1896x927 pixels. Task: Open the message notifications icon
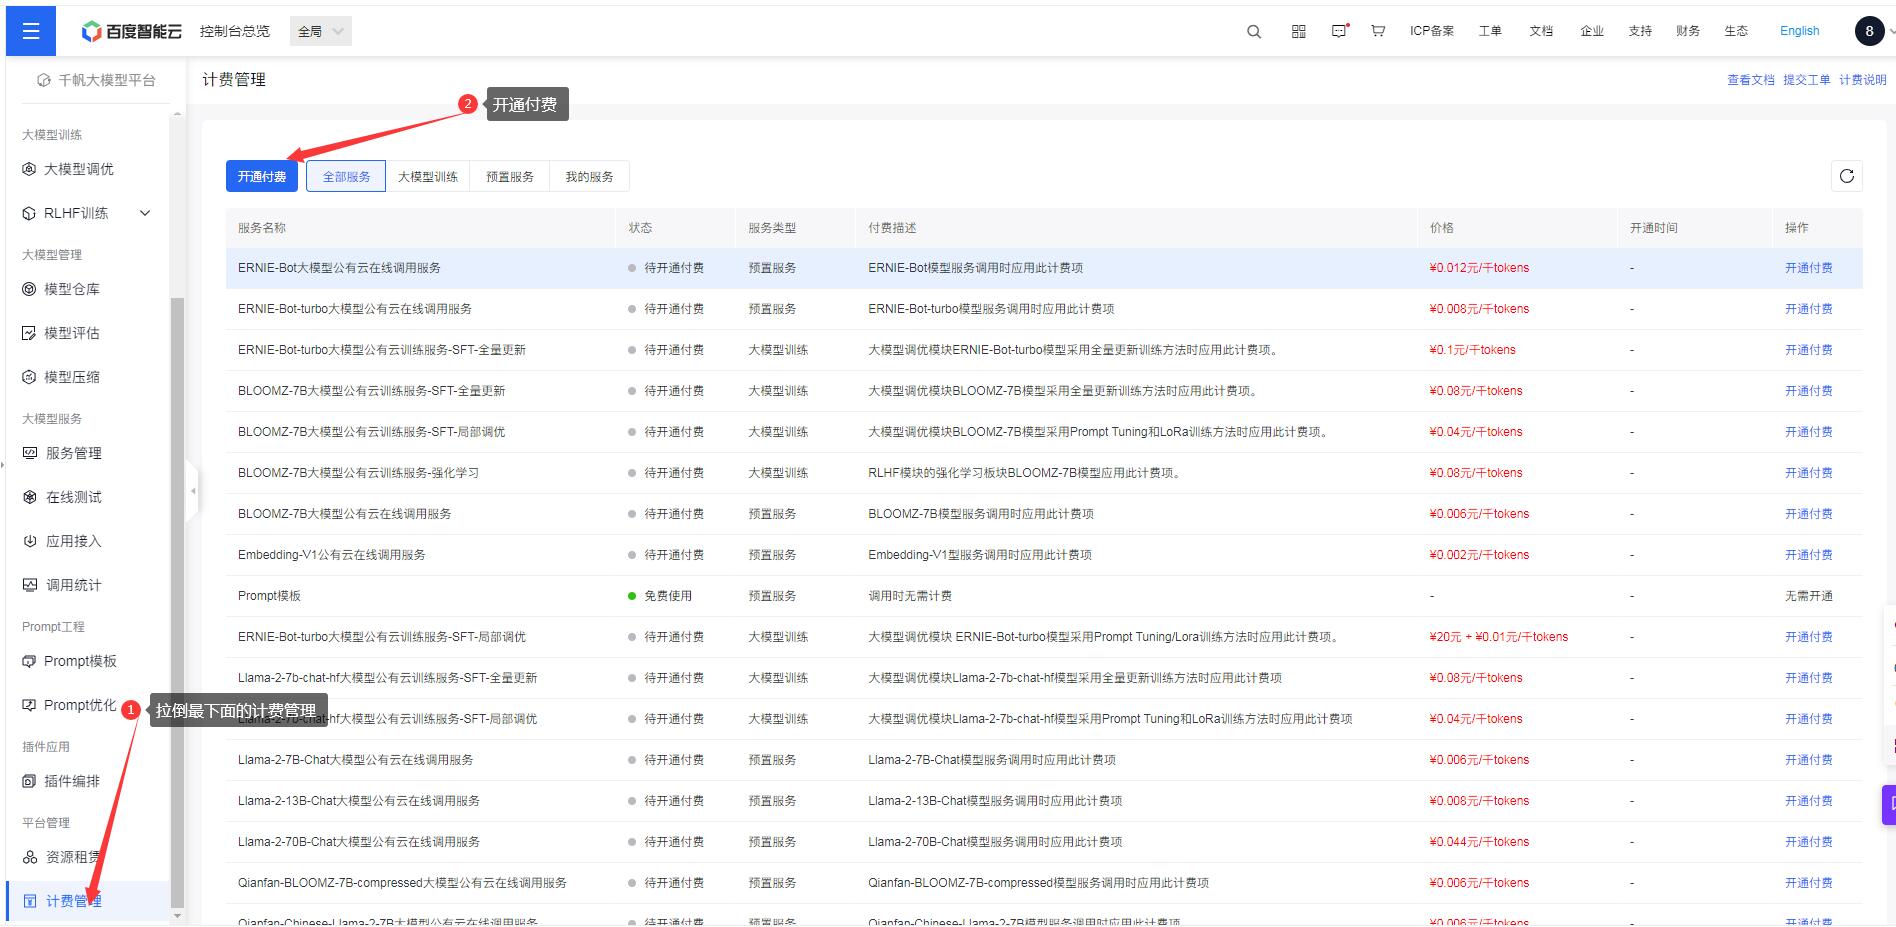tap(1340, 31)
